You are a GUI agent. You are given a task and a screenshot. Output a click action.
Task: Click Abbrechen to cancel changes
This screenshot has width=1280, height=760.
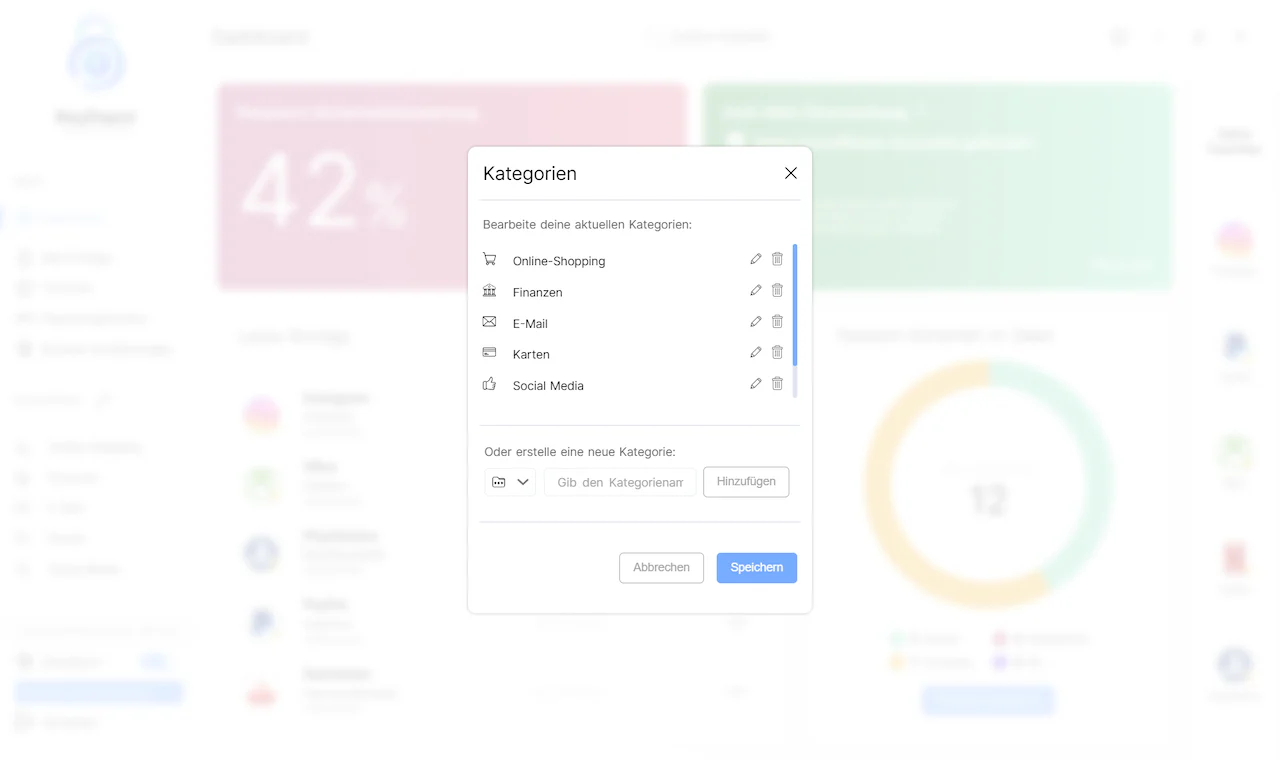tap(661, 568)
